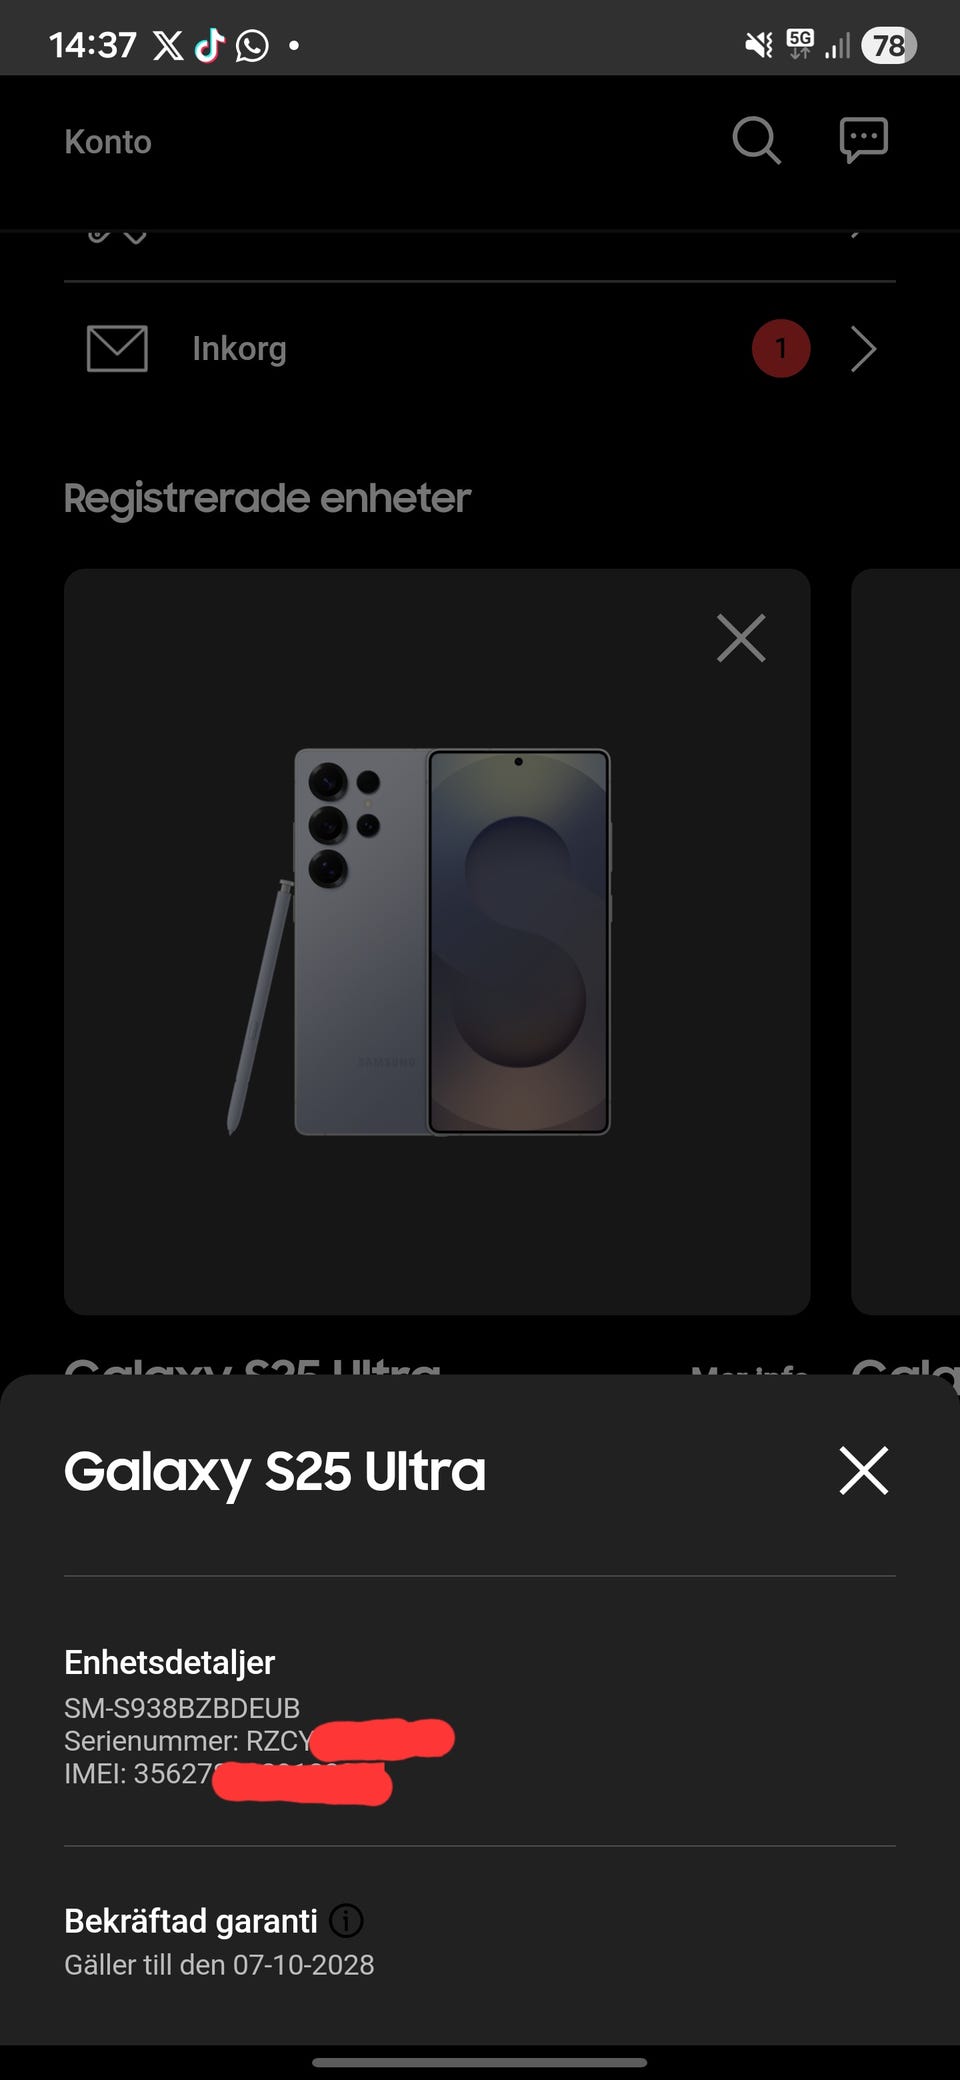Tap the Registrerade enheter heading

[x=267, y=498]
